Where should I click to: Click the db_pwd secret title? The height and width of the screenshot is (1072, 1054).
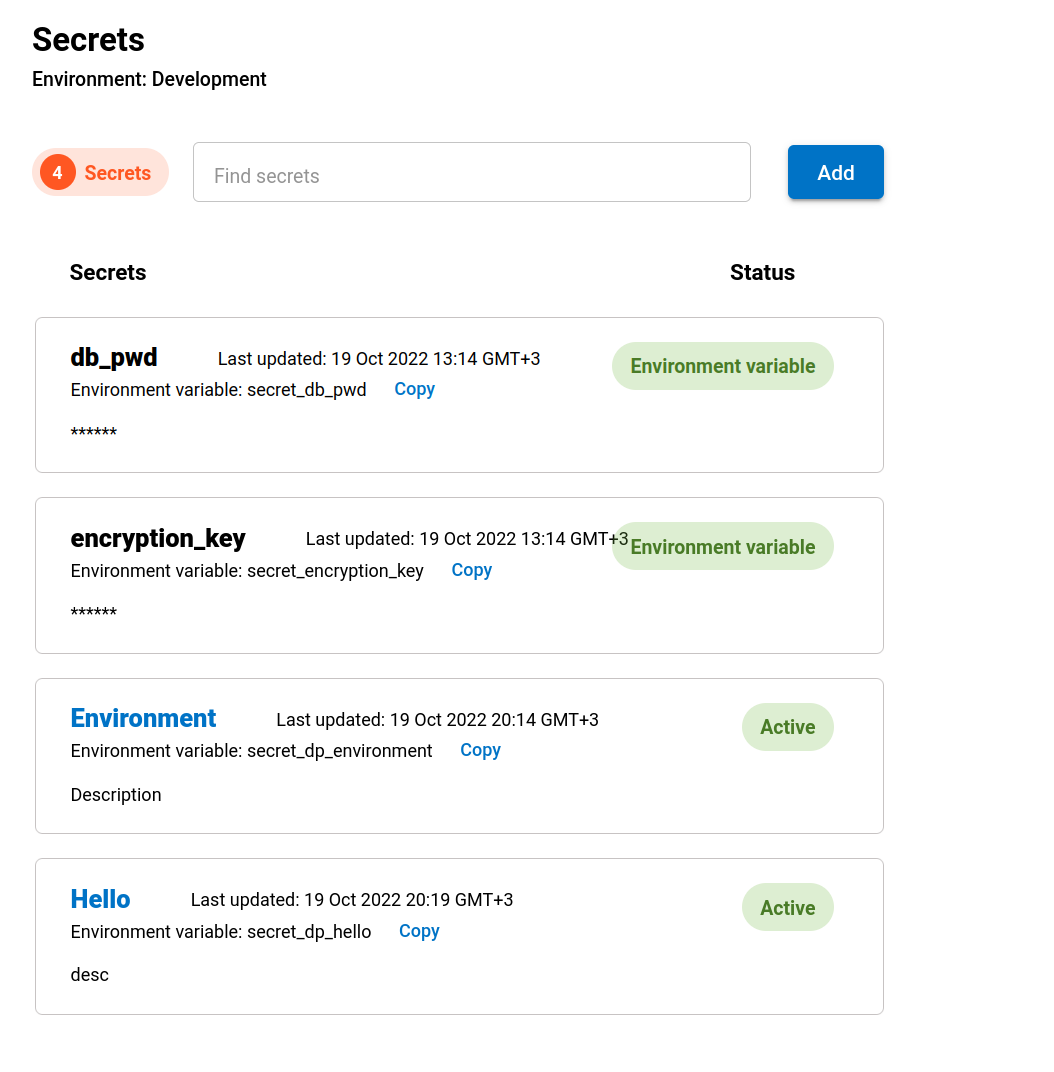(x=114, y=358)
